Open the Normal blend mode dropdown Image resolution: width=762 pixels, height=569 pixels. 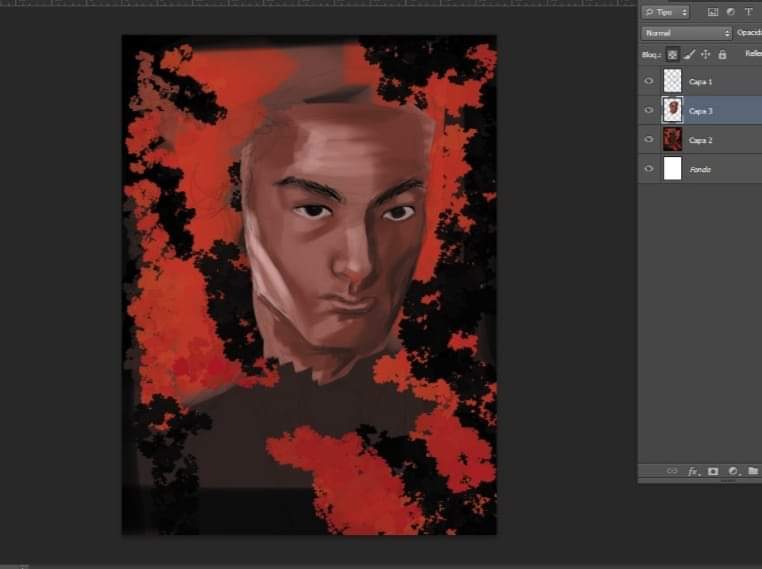pyautogui.click(x=686, y=33)
